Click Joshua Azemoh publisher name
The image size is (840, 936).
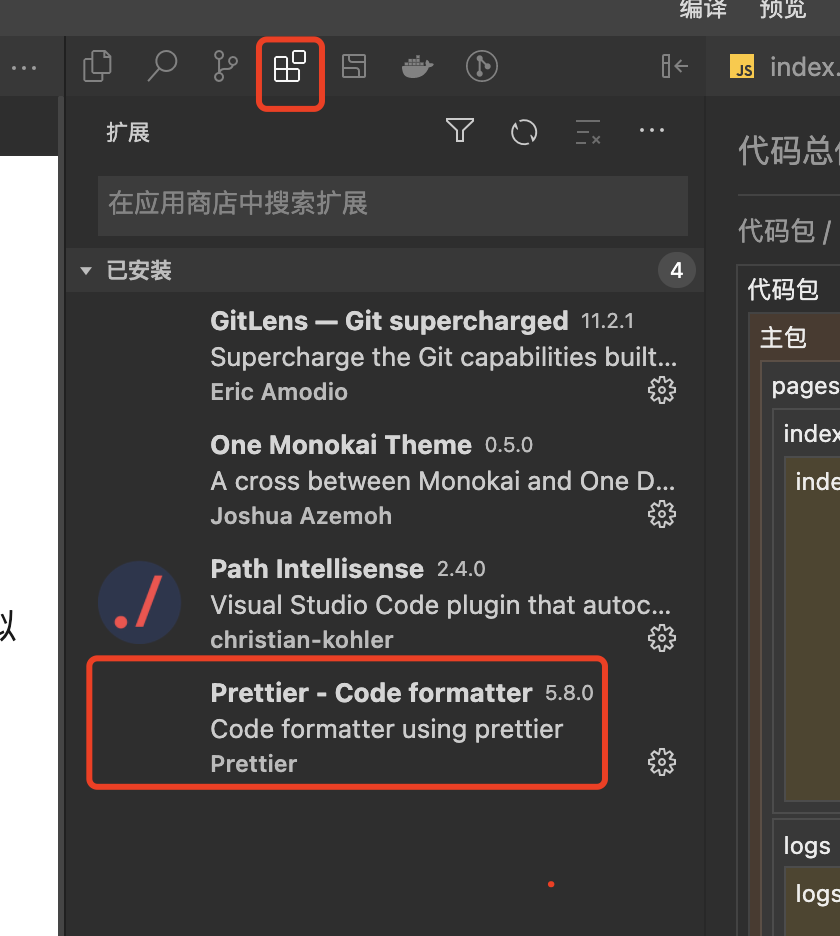(301, 516)
